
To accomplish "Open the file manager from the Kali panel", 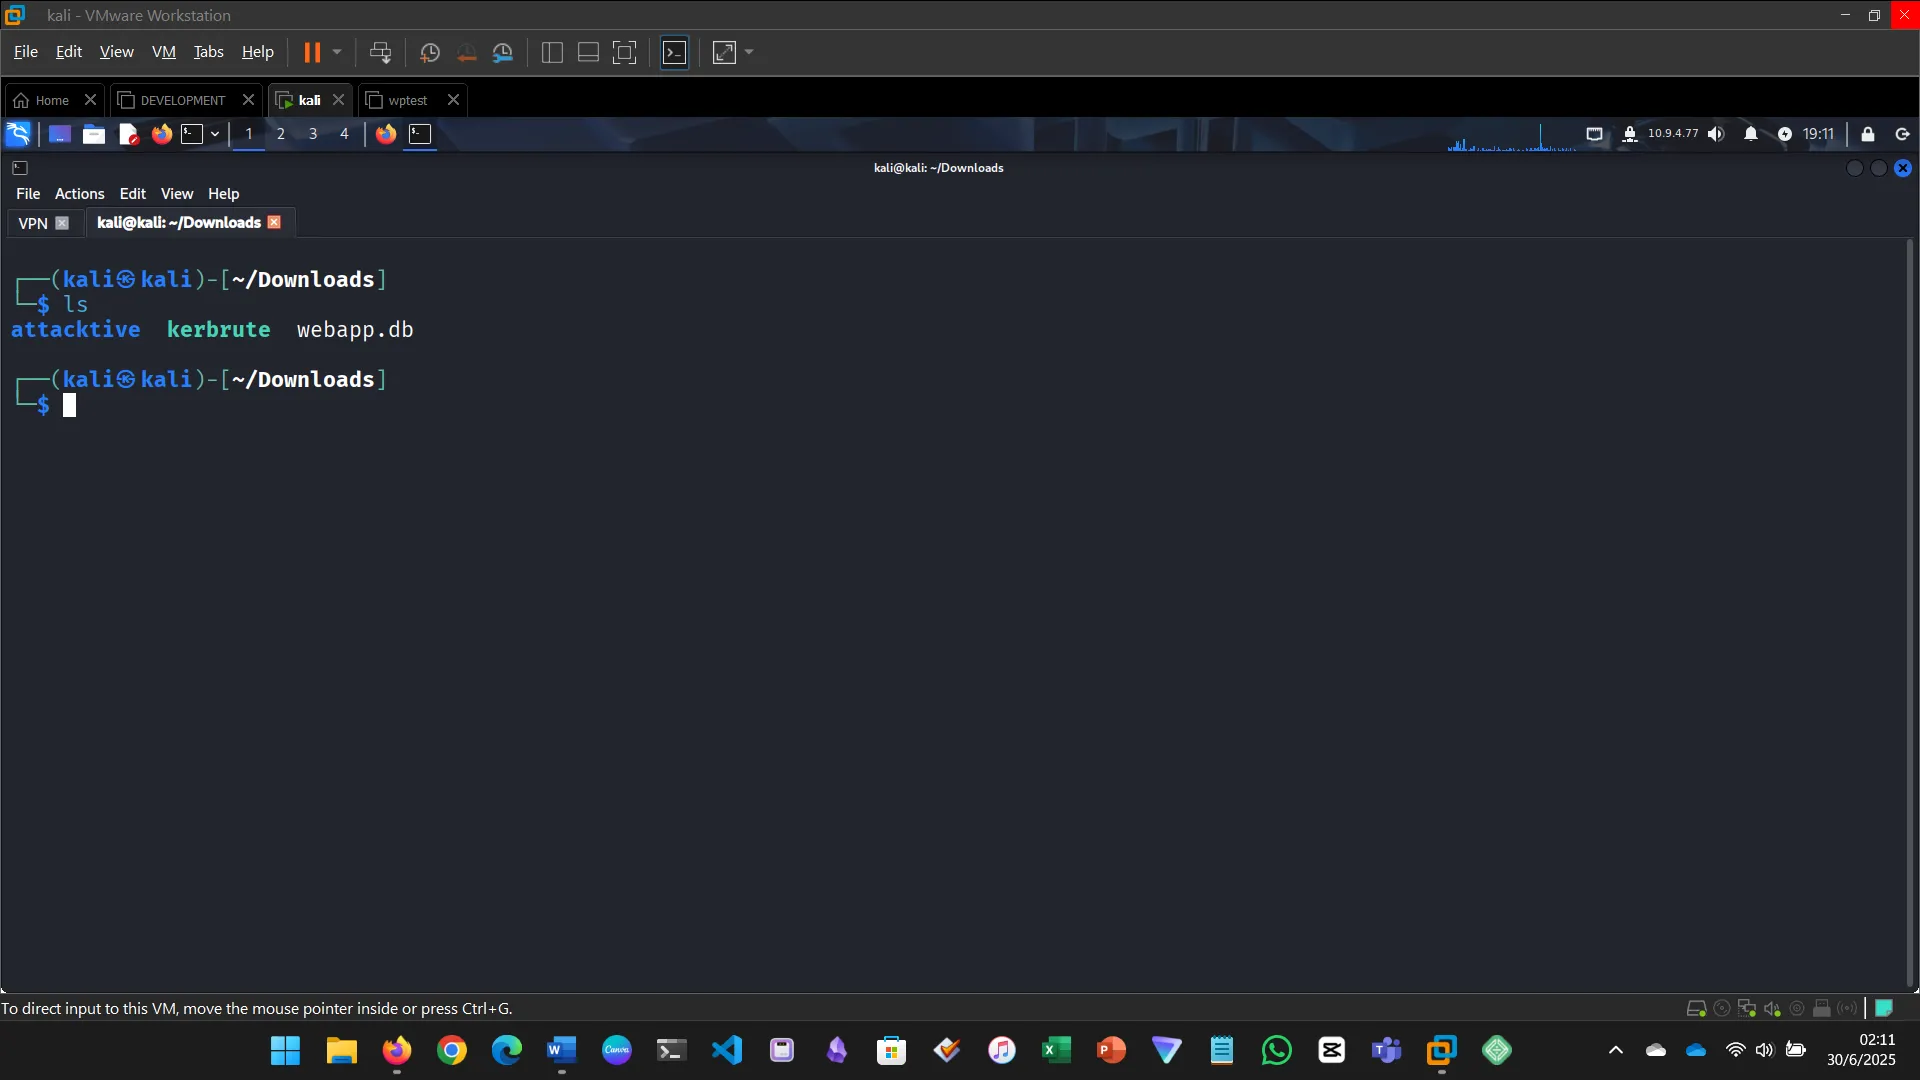I will (93, 134).
